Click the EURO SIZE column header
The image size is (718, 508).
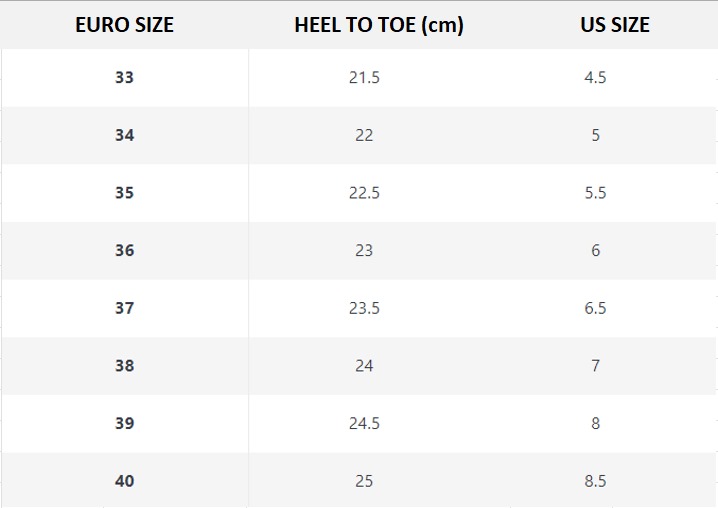124,25
